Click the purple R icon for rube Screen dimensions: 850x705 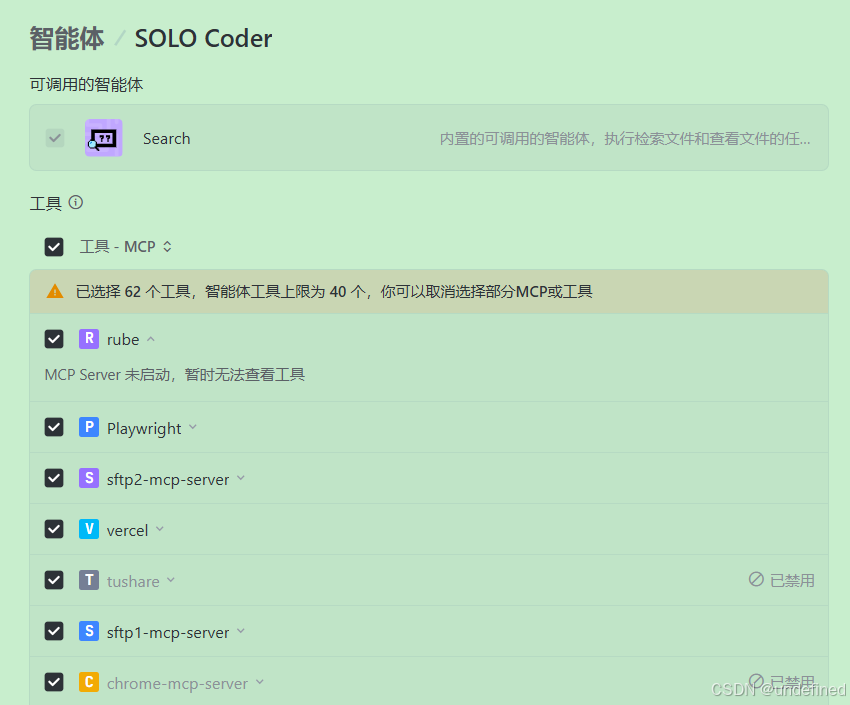click(89, 339)
